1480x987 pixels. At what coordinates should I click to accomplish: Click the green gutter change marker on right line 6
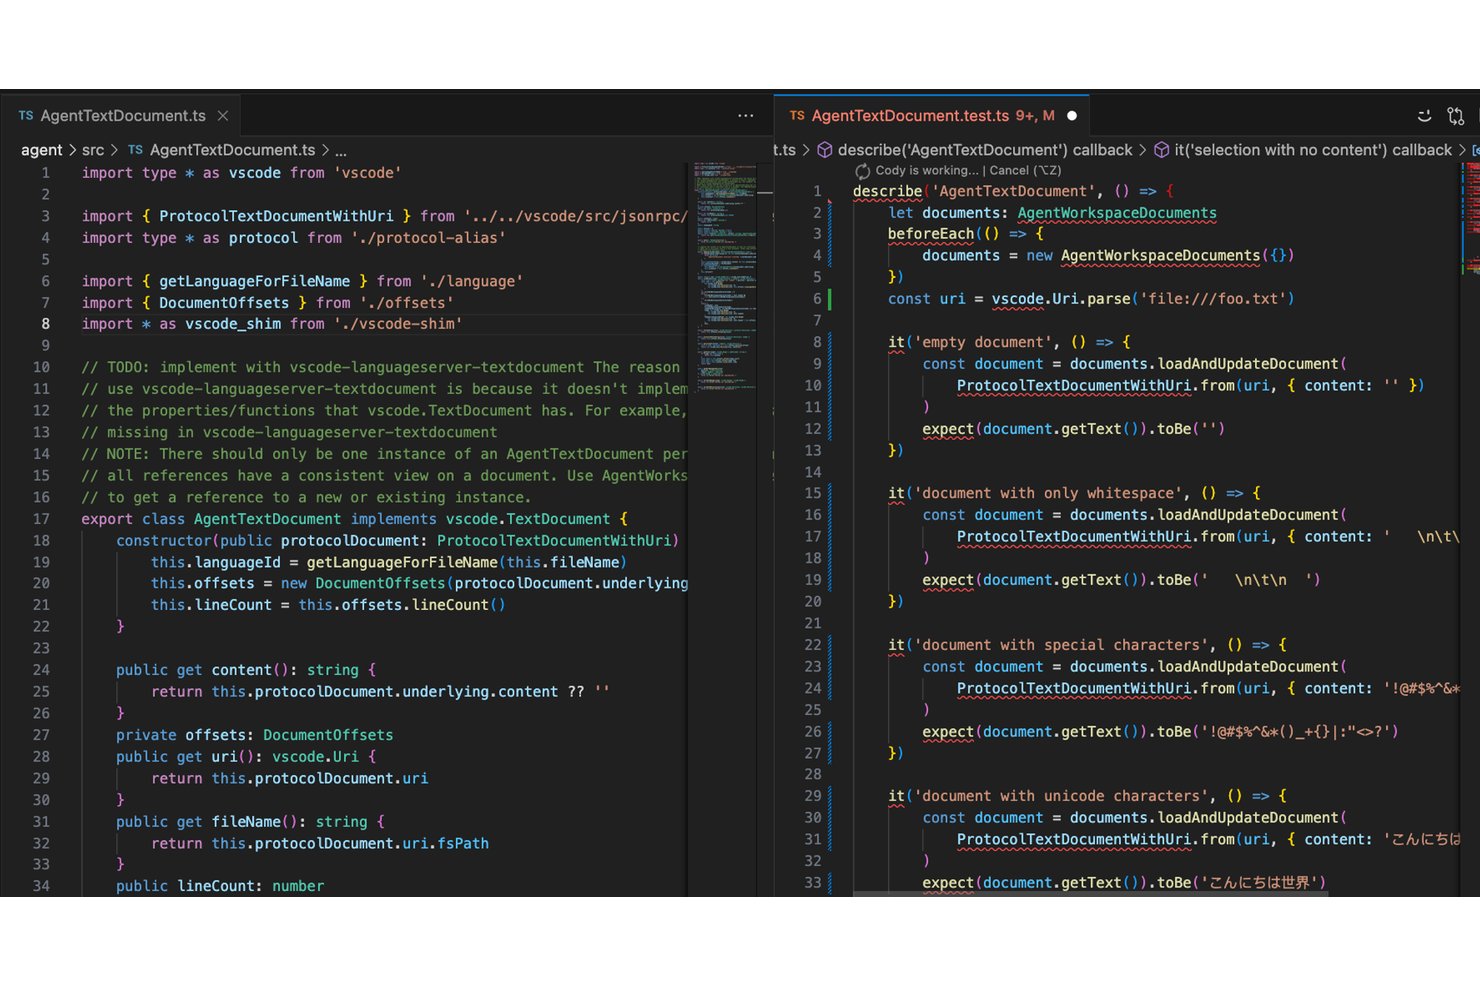(829, 299)
